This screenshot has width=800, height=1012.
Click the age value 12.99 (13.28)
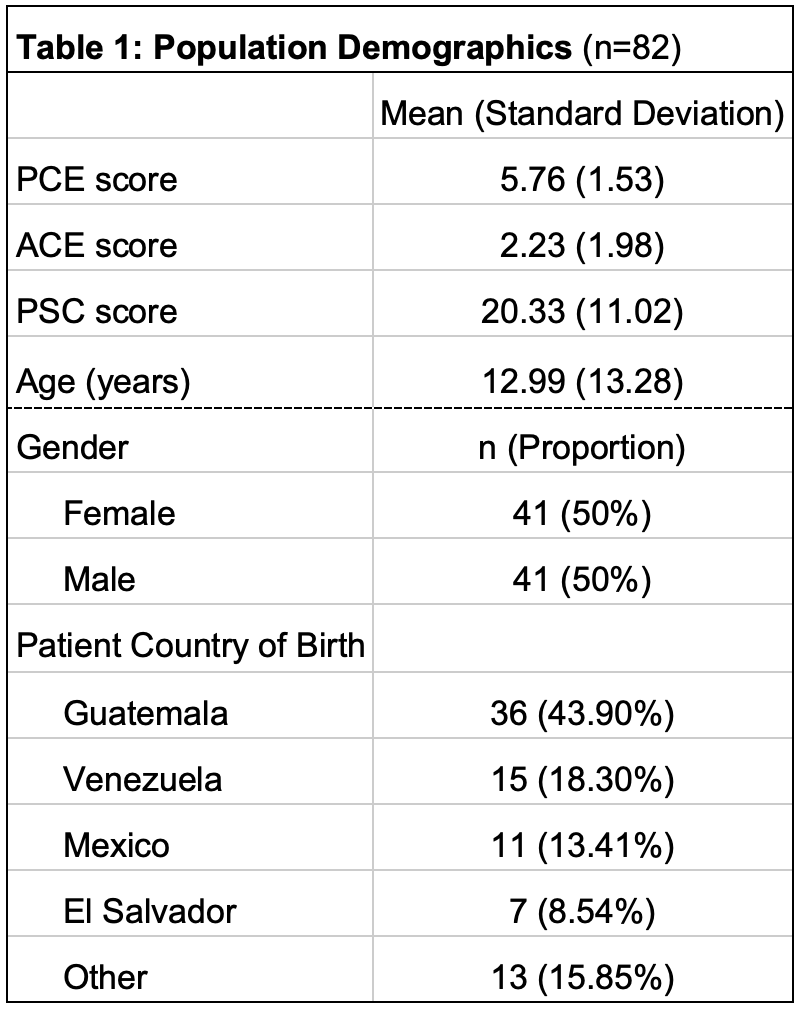[x=583, y=381]
